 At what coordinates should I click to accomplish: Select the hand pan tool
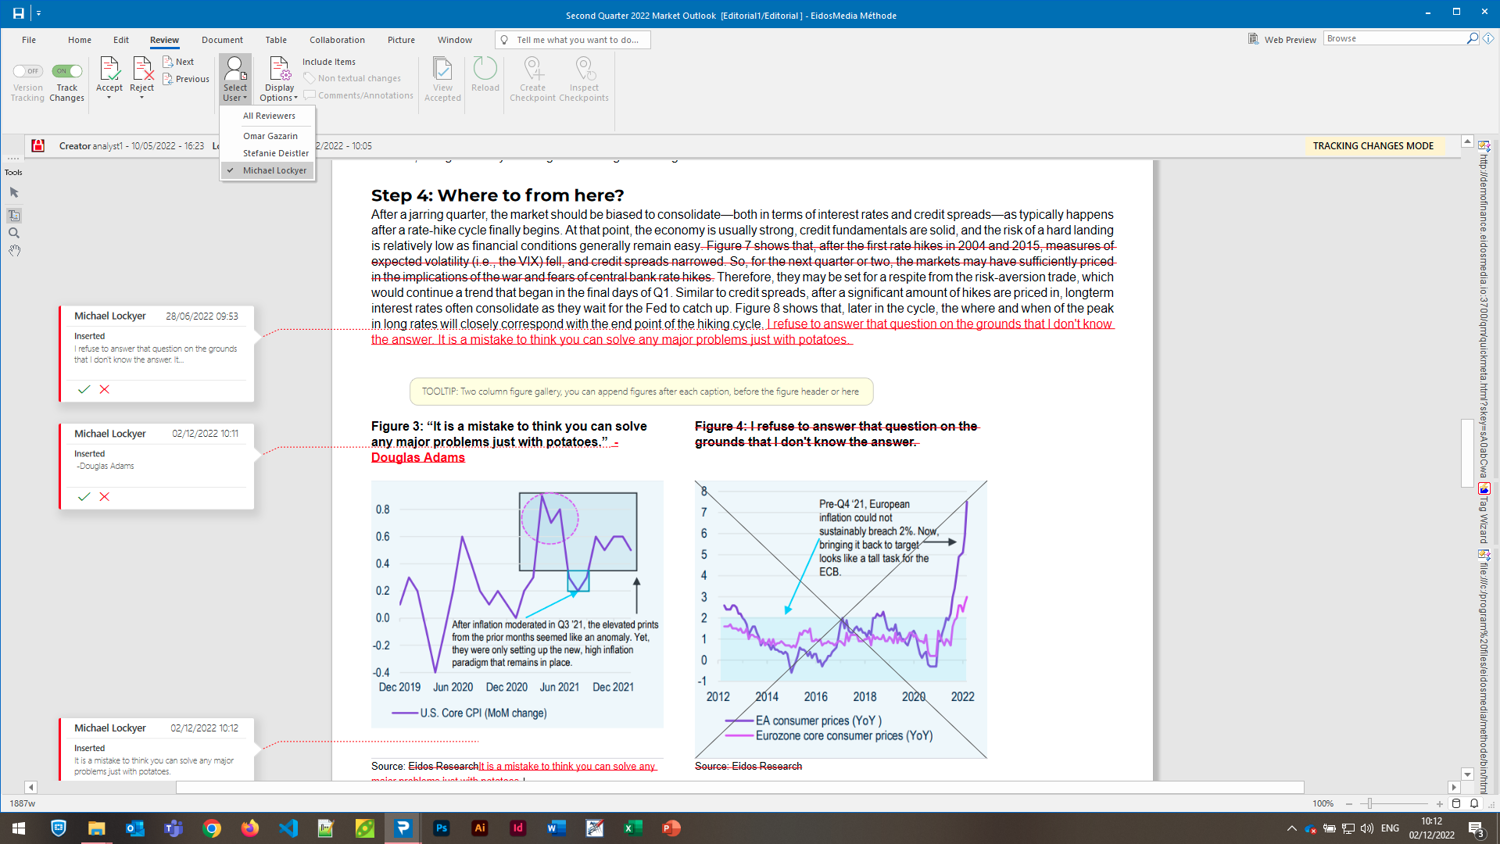[x=14, y=251]
